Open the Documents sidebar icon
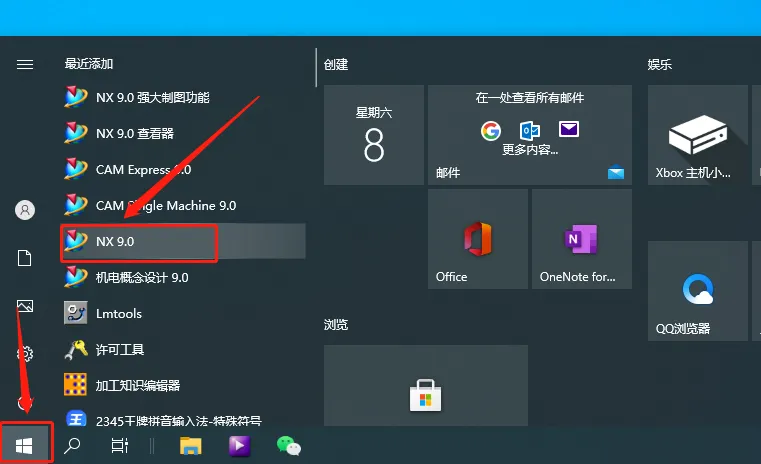This screenshot has height=464, width=761. pyautogui.click(x=25, y=258)
